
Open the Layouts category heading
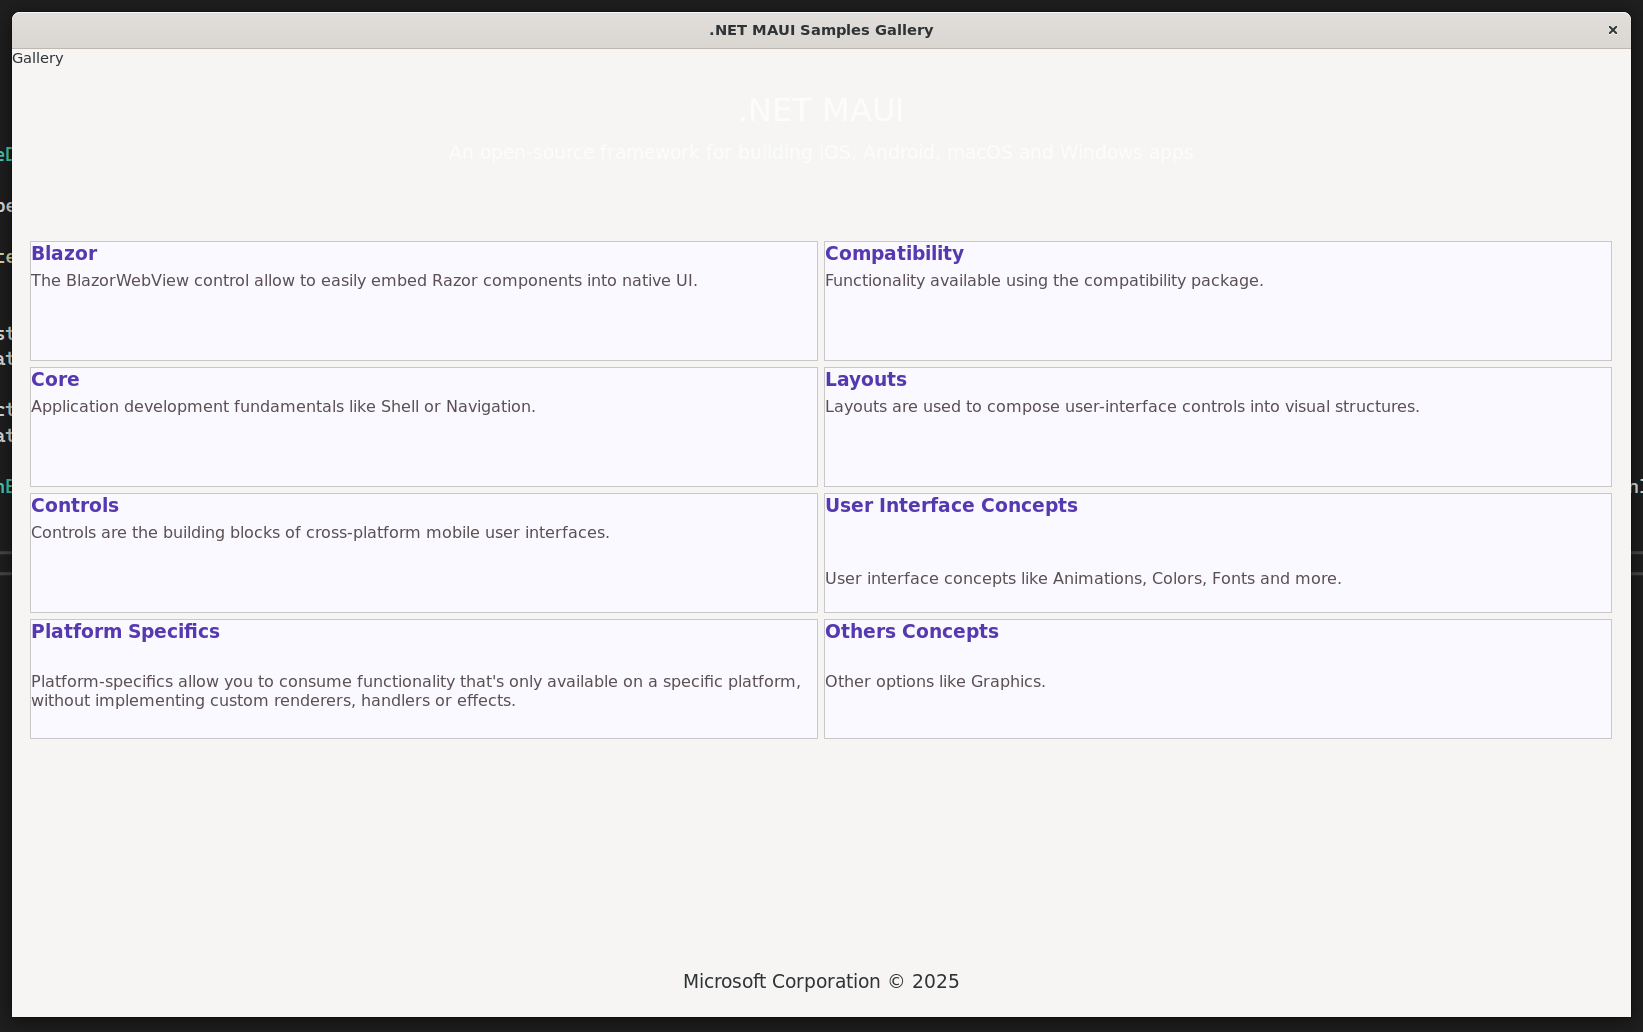[865, 380]
